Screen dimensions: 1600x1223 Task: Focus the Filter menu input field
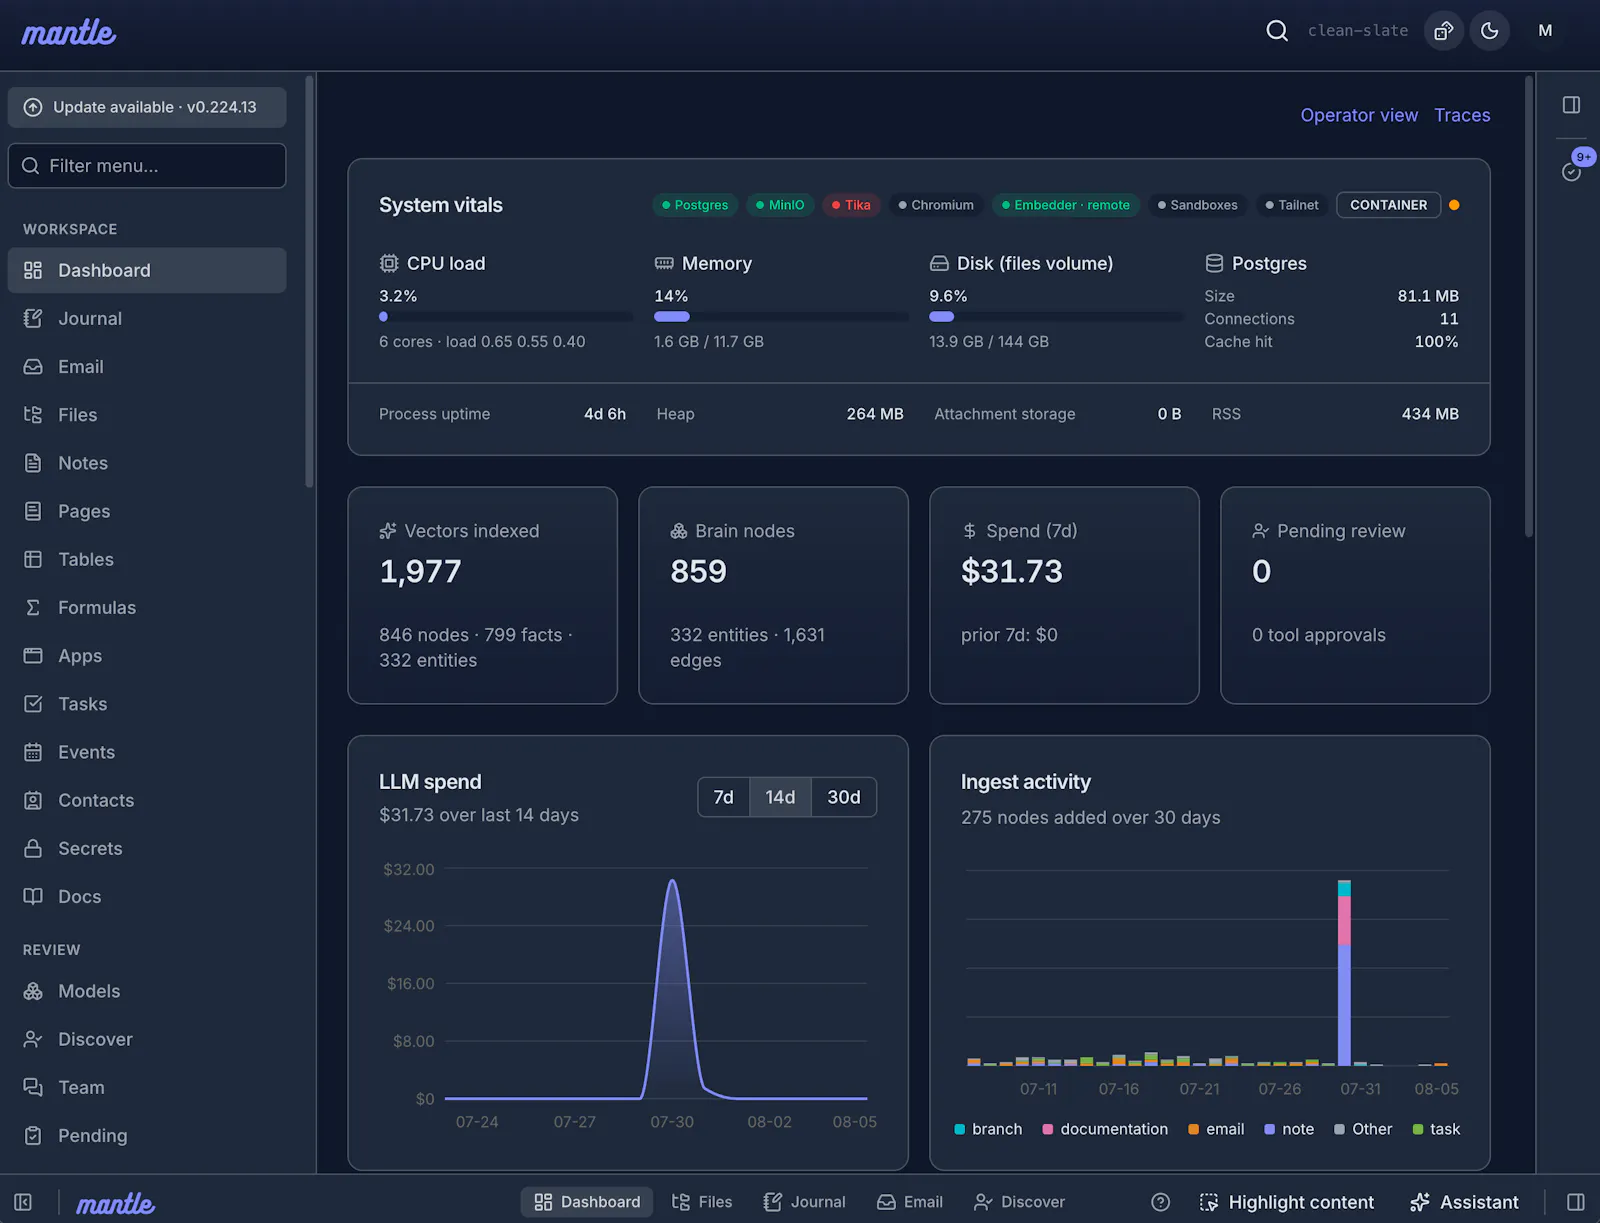point(147,166)
